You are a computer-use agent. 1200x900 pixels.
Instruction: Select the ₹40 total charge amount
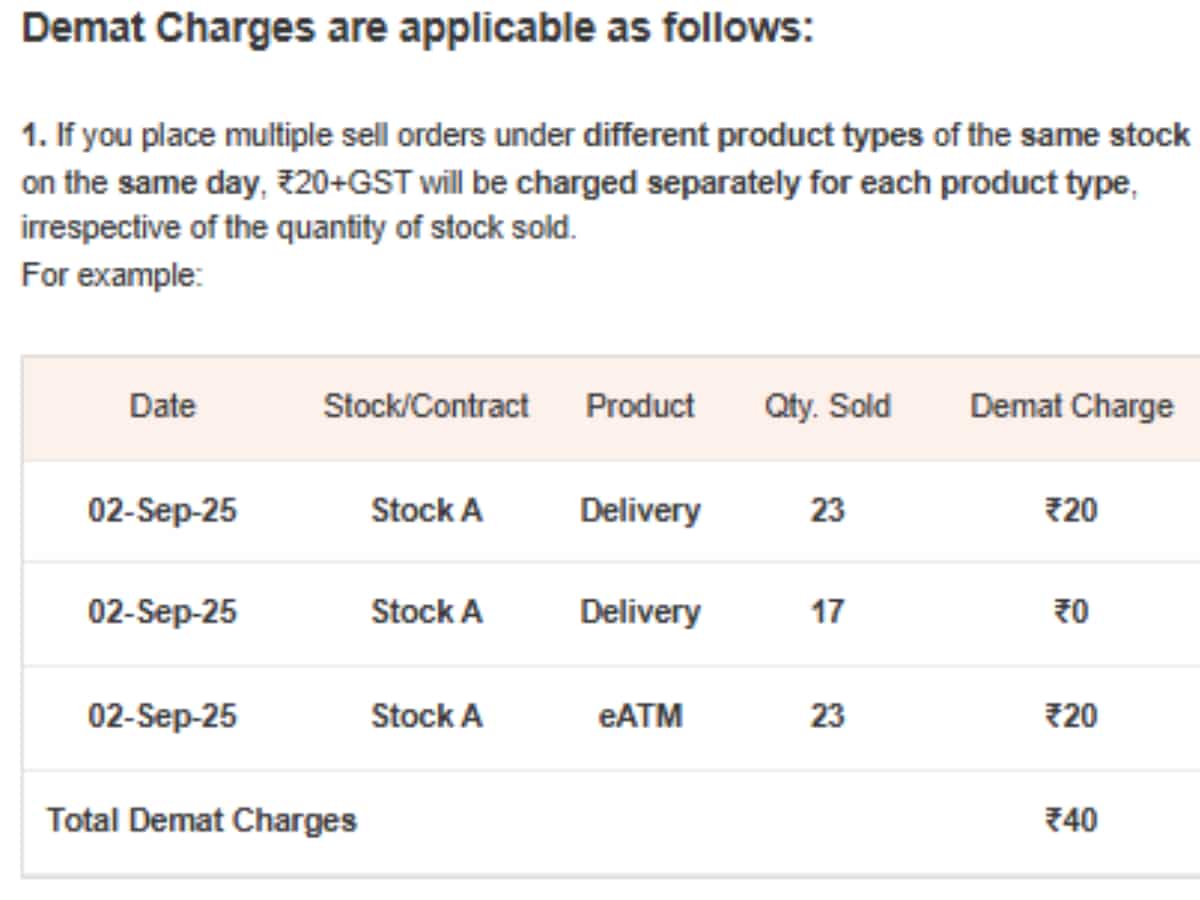tap(1071, 820)
